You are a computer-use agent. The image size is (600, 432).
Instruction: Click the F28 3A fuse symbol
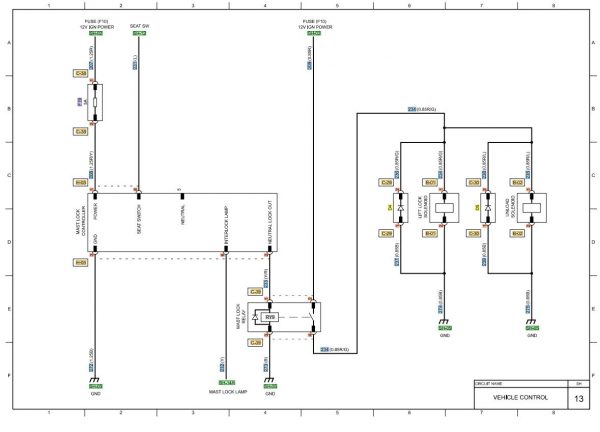(95, 103)
